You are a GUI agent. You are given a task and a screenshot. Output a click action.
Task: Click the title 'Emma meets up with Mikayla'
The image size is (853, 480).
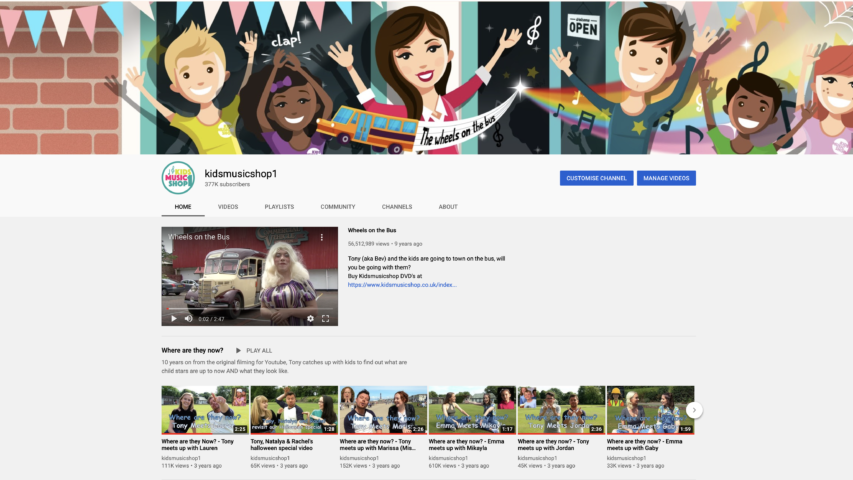467,445
